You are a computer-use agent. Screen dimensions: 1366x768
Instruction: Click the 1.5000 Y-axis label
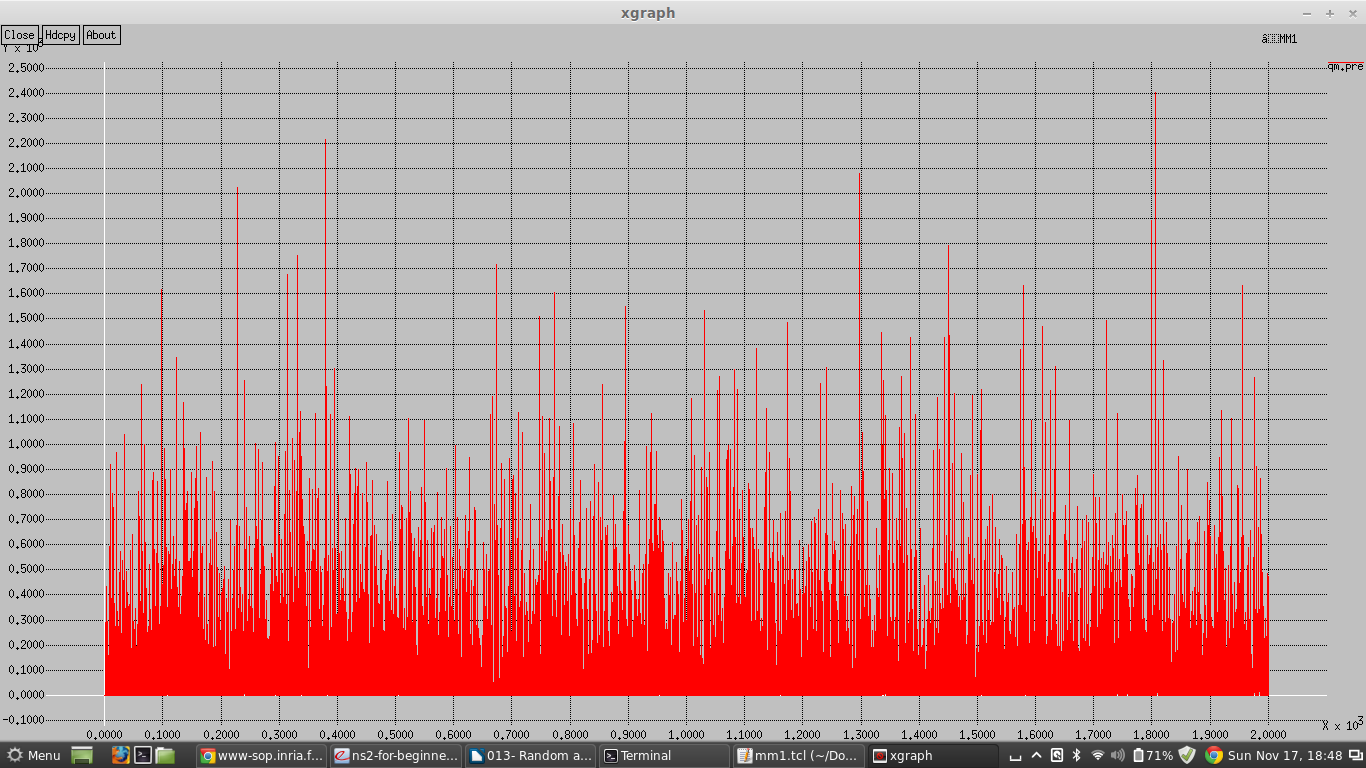[x=25, y=318]
